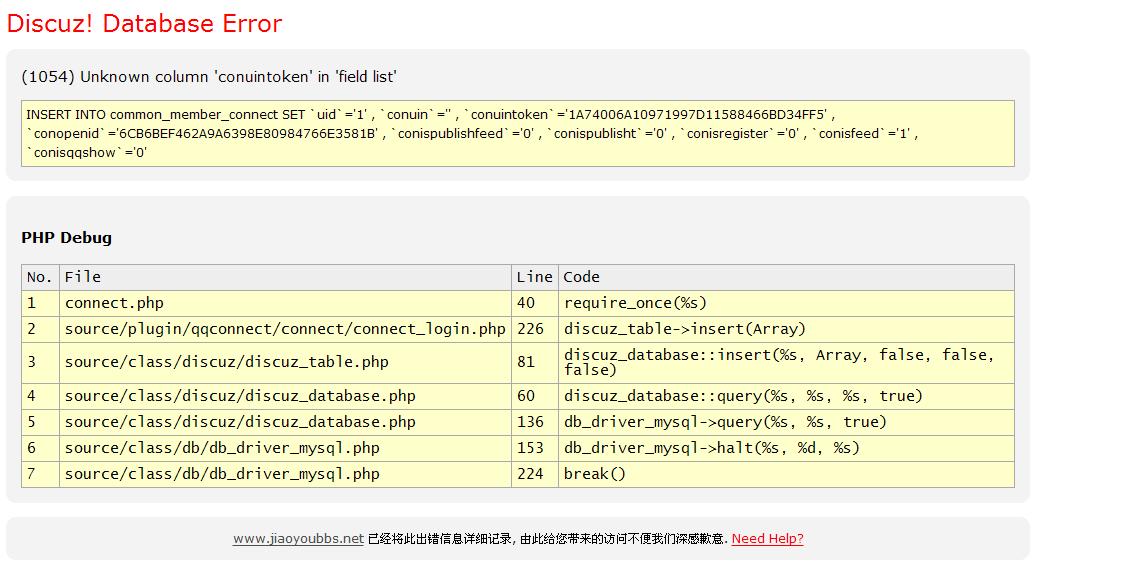Image resolution: width=1145 pixels, height=575 pixels.
Task: Click the PHP Debug heading
Action: click(x=66, y=237)
